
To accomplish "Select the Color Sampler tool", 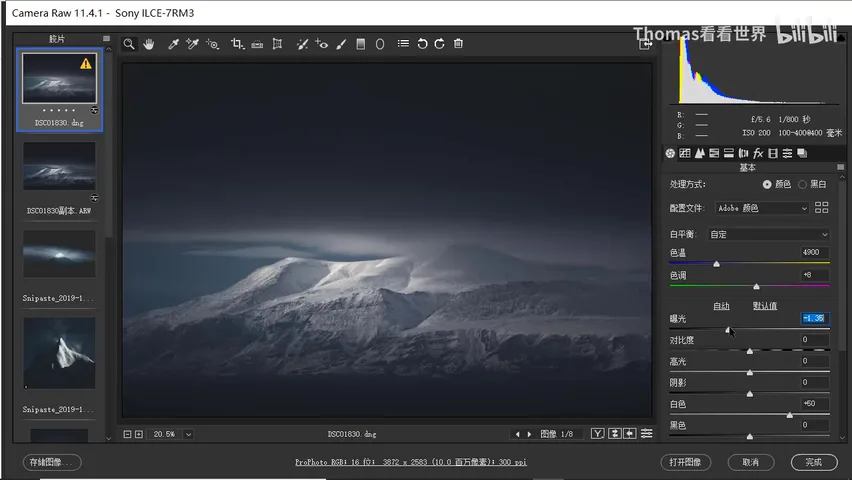I will (x=192, y=44).
